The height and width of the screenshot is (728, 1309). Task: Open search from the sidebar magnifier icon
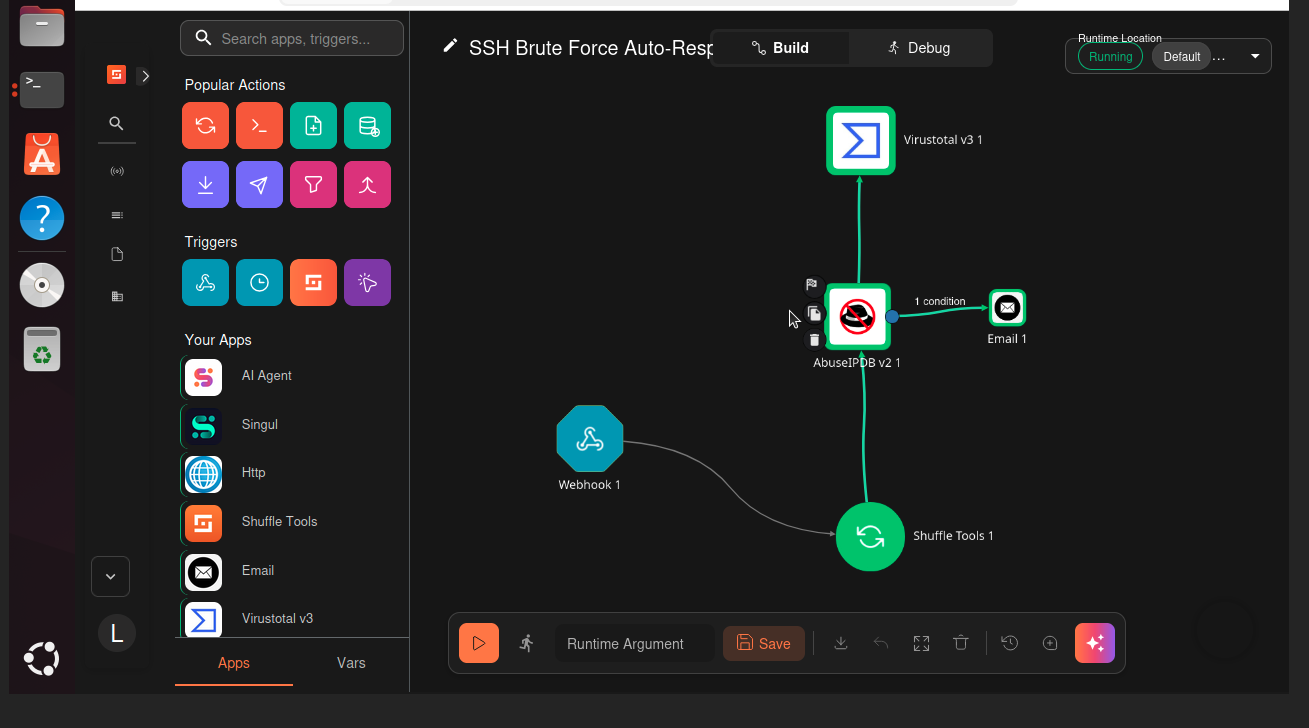(x=116, y=124)
